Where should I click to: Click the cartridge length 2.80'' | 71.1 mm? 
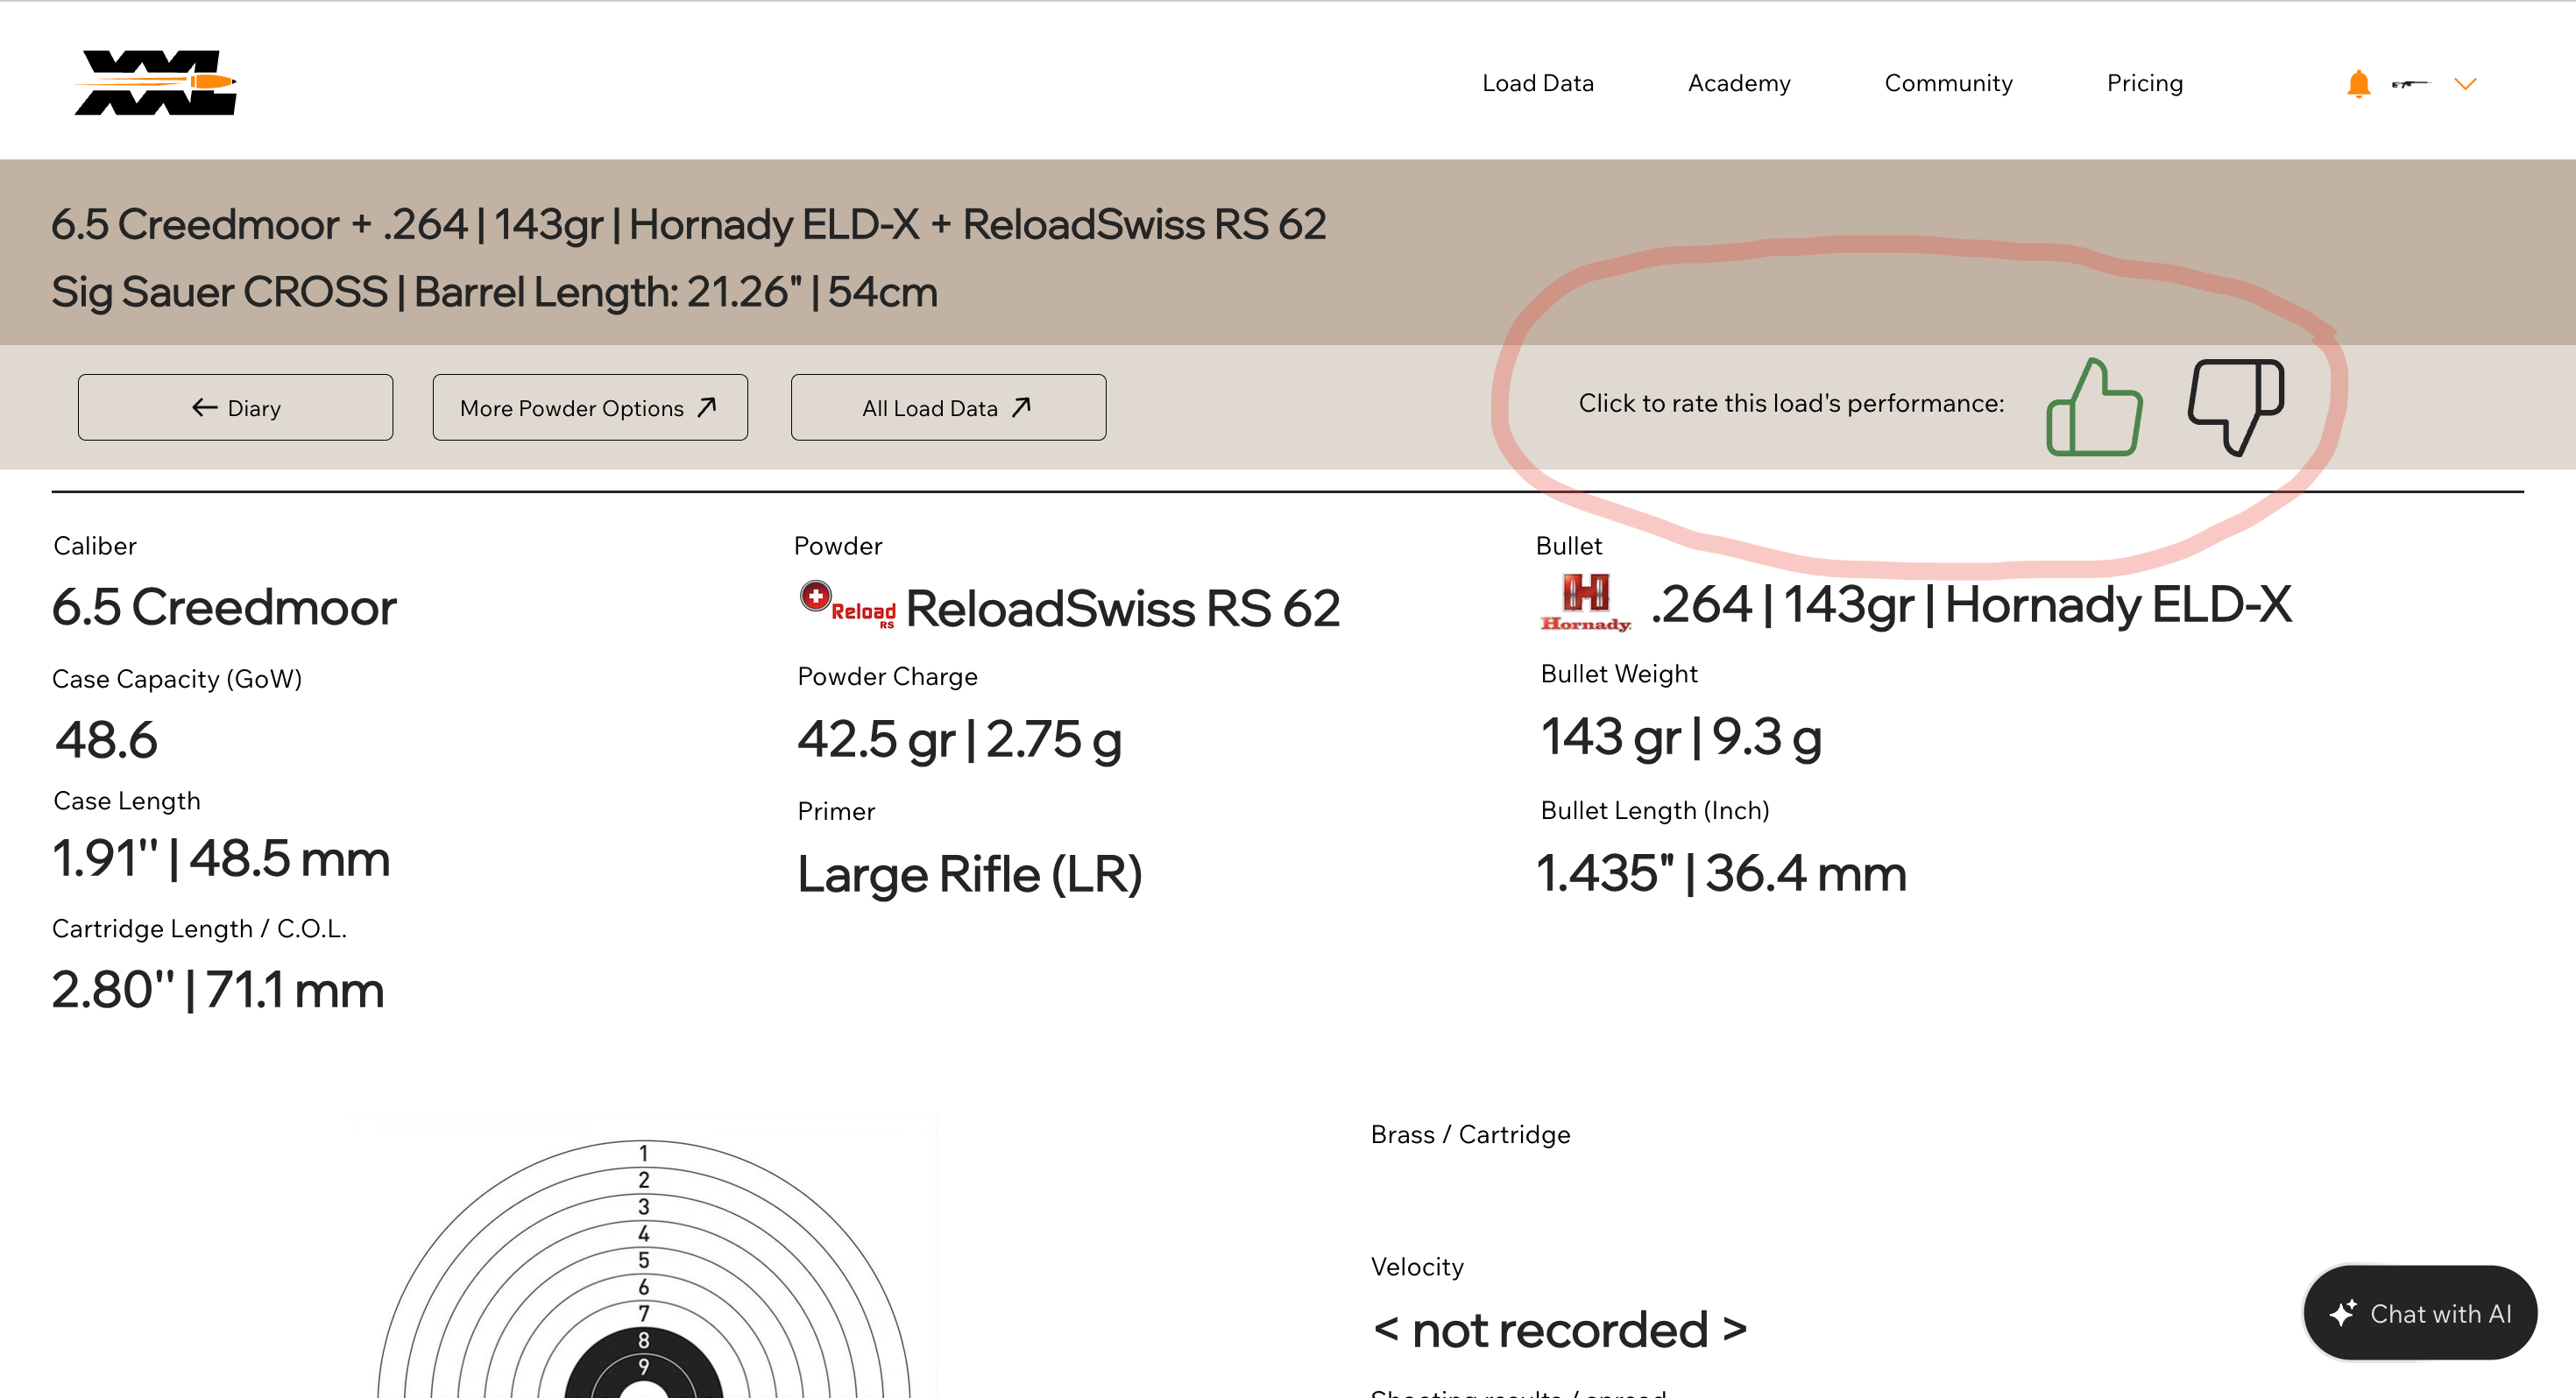tap(218, 990)
